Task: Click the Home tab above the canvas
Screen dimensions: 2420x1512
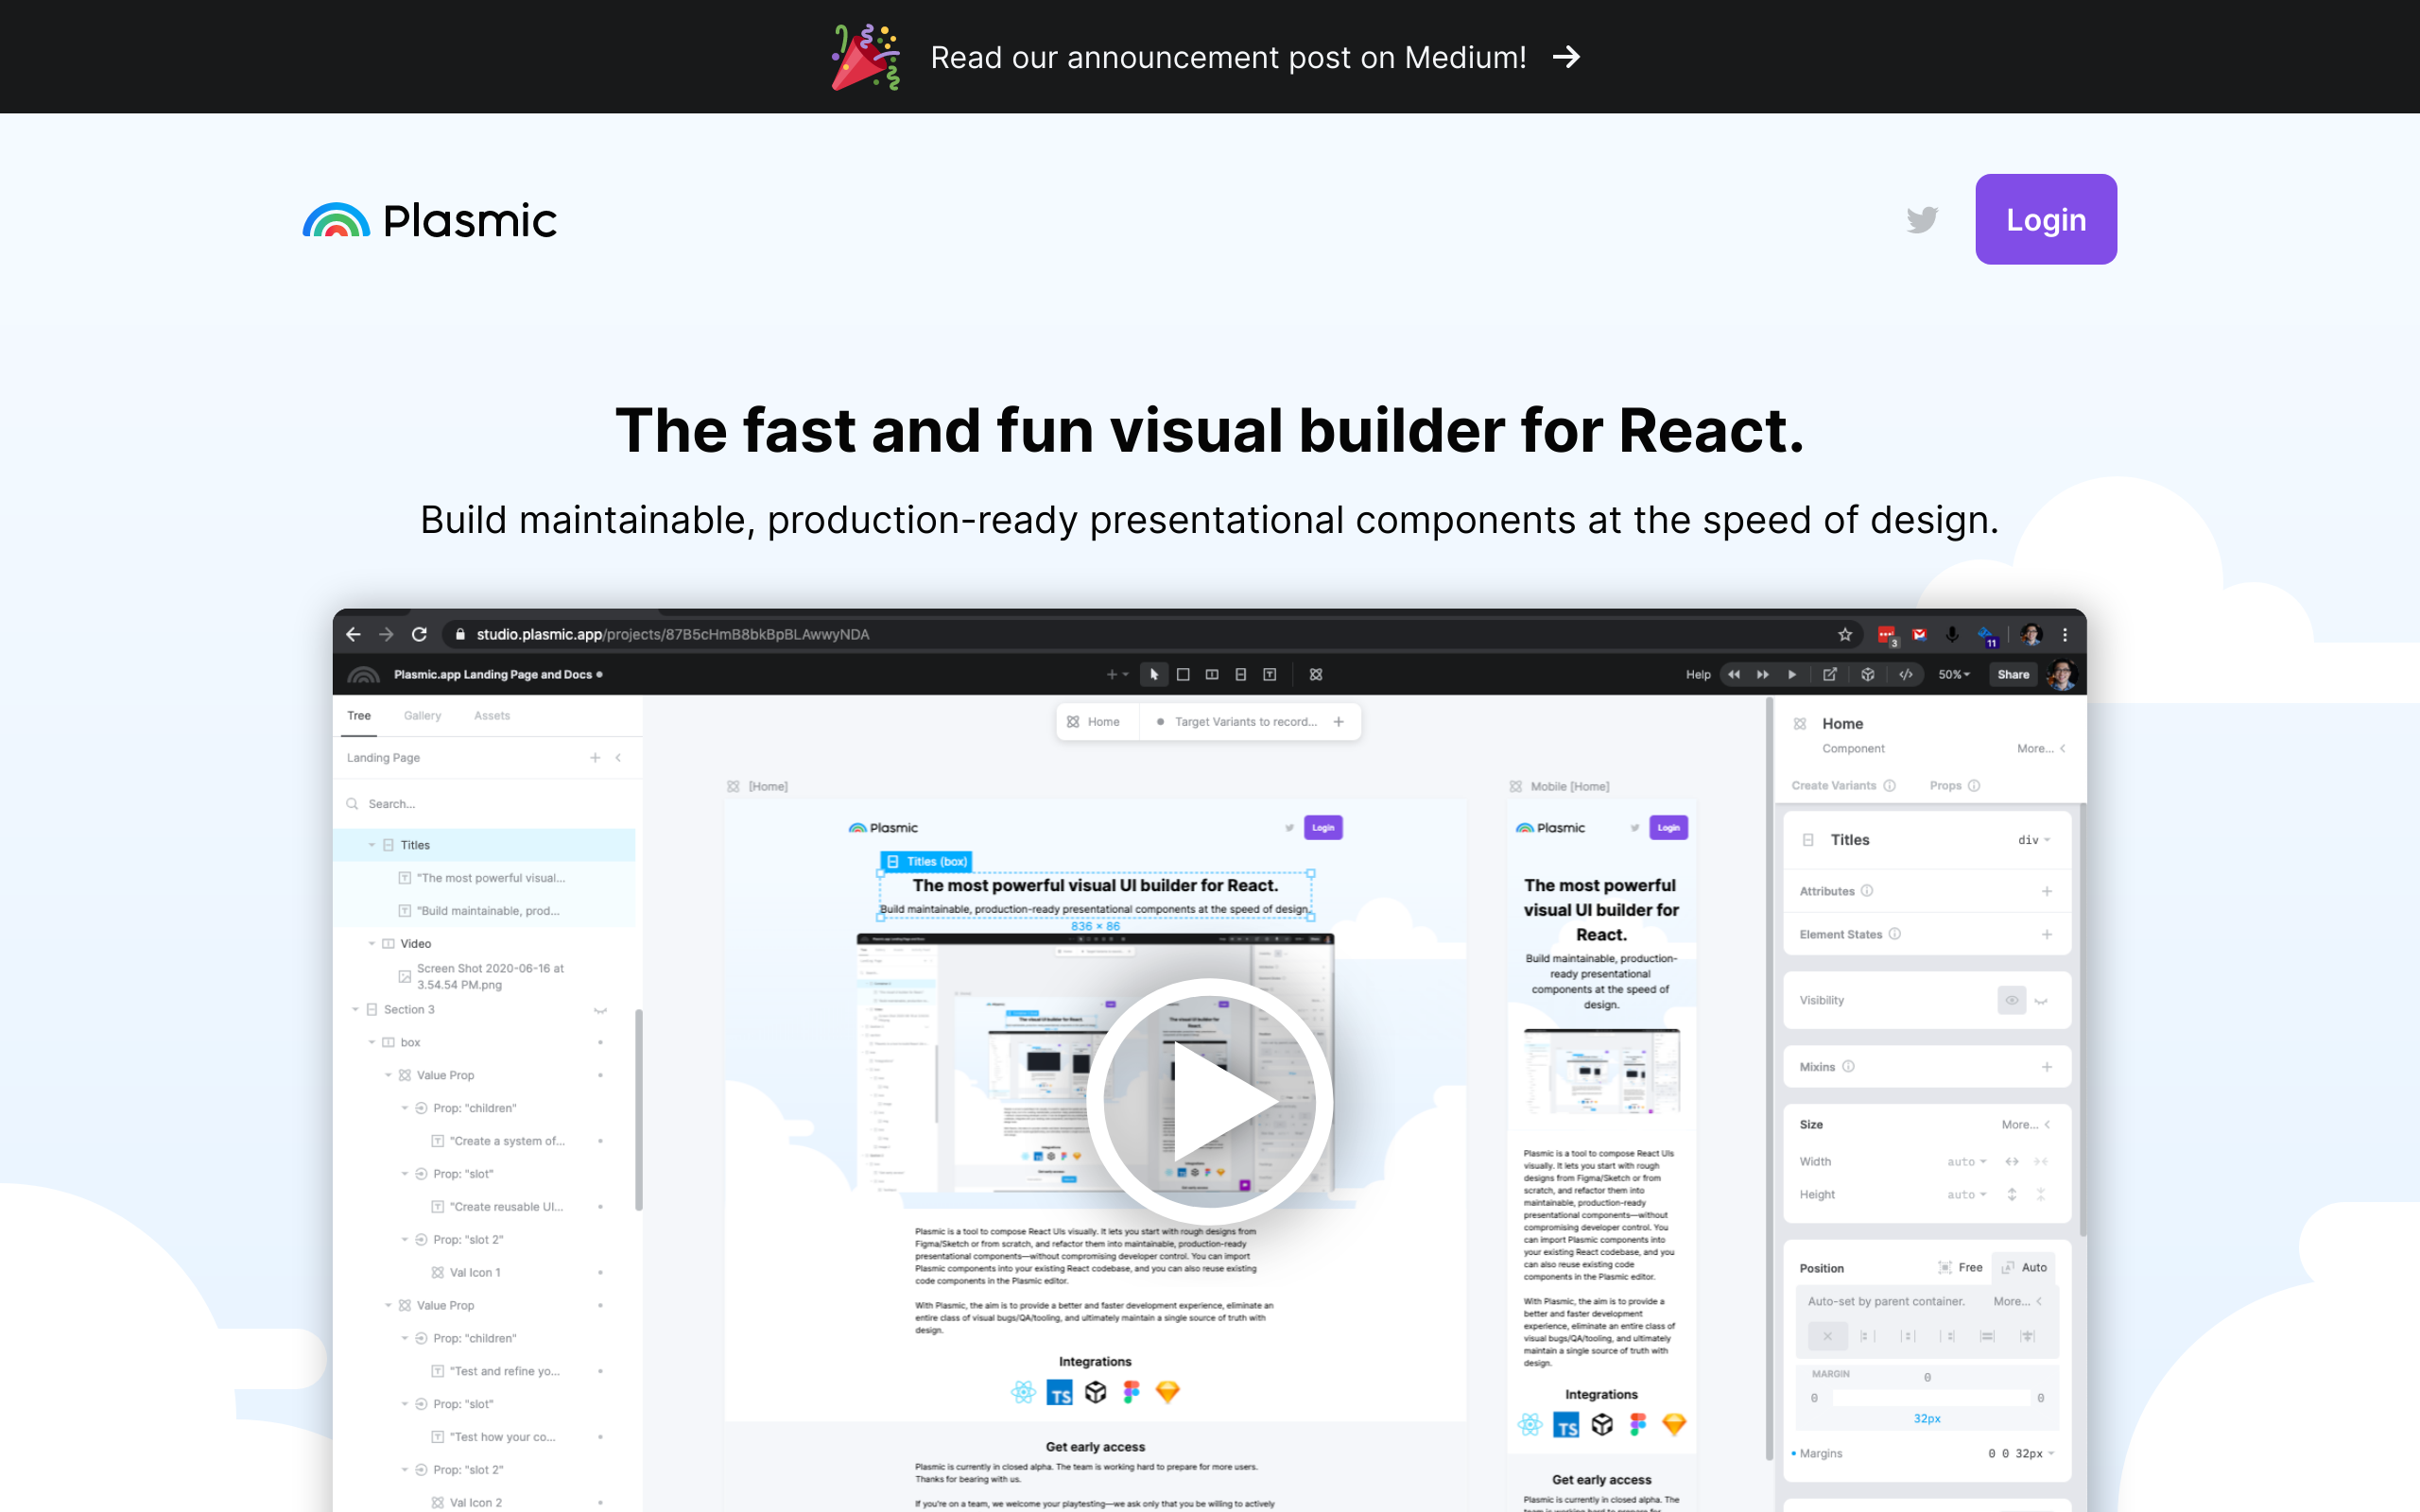Action: [1097, 722]
